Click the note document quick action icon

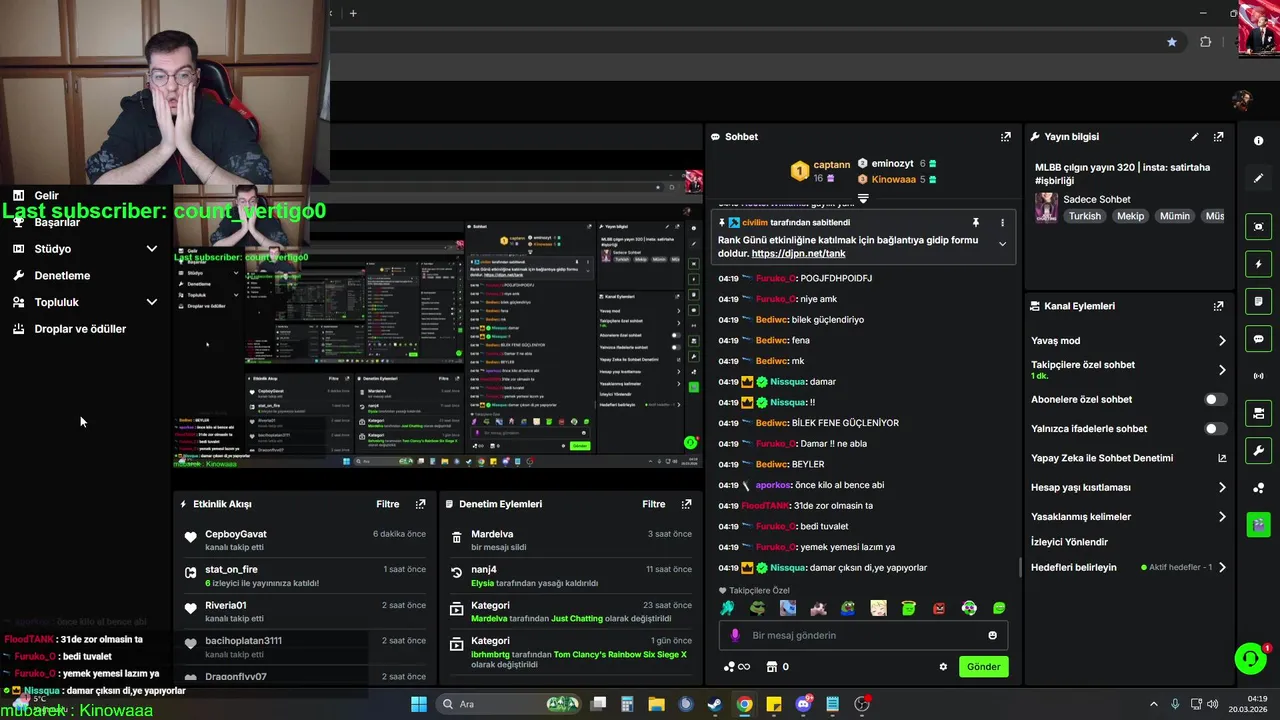(x=1258, y=301)
